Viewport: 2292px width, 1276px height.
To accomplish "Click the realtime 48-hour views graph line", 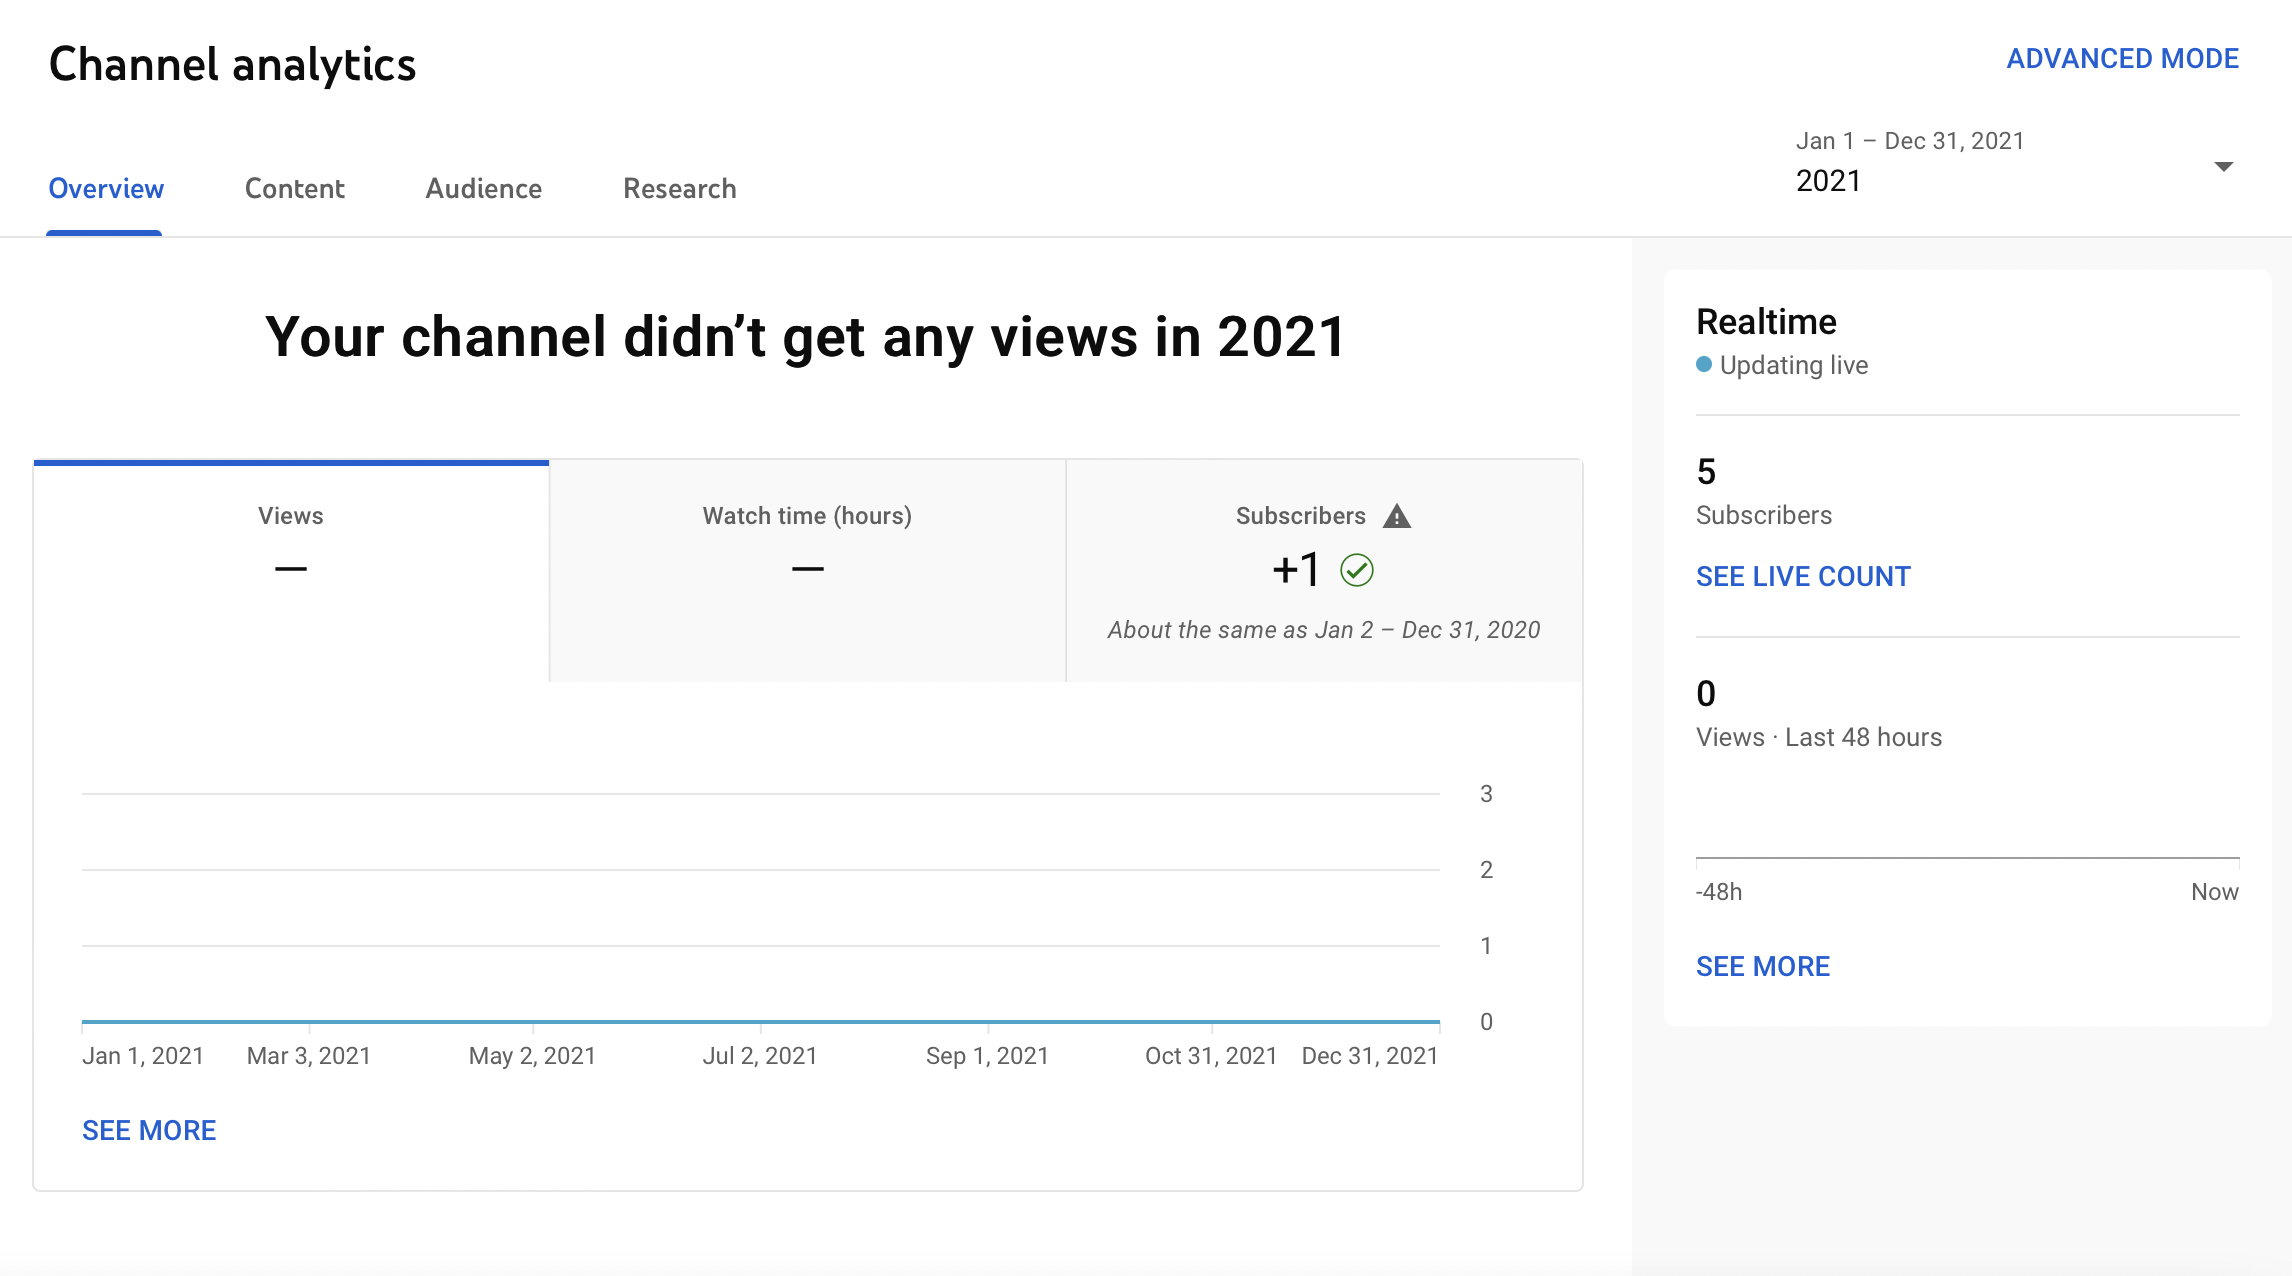I will tap(1967, 857).
